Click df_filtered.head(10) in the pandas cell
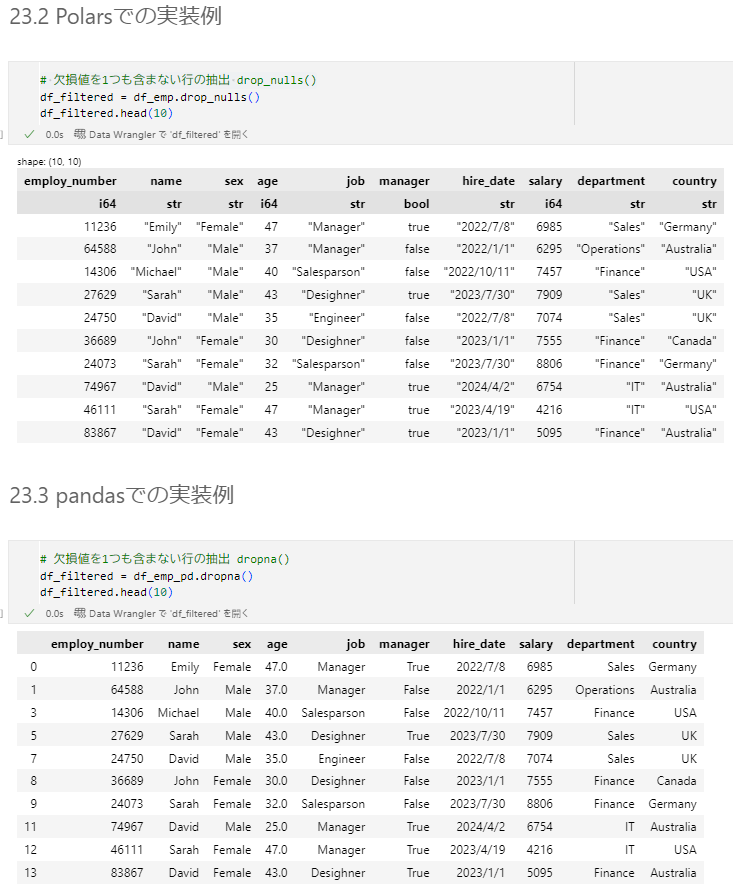 pos(106,592)
